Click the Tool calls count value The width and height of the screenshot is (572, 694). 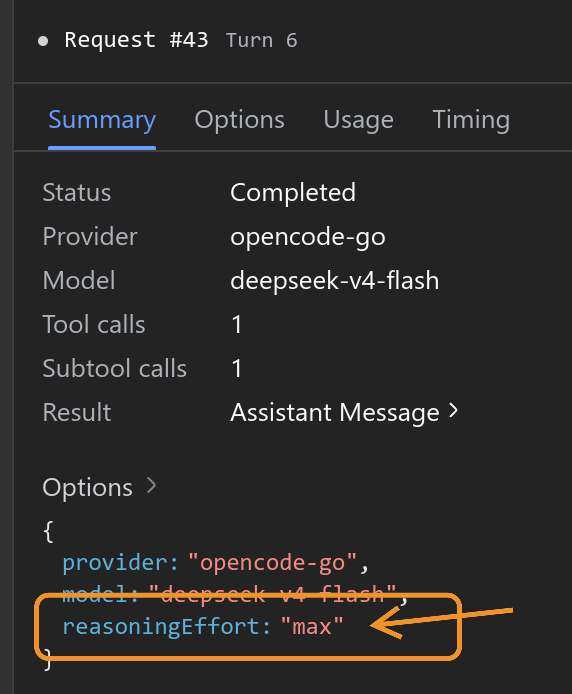point(237,324)
